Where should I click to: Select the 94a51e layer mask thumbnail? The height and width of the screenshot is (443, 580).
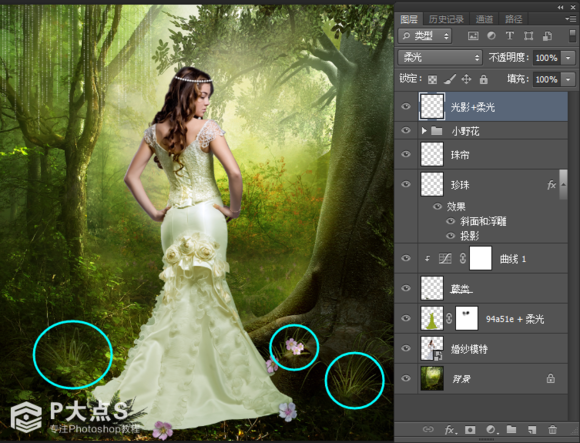coord(466,318)
